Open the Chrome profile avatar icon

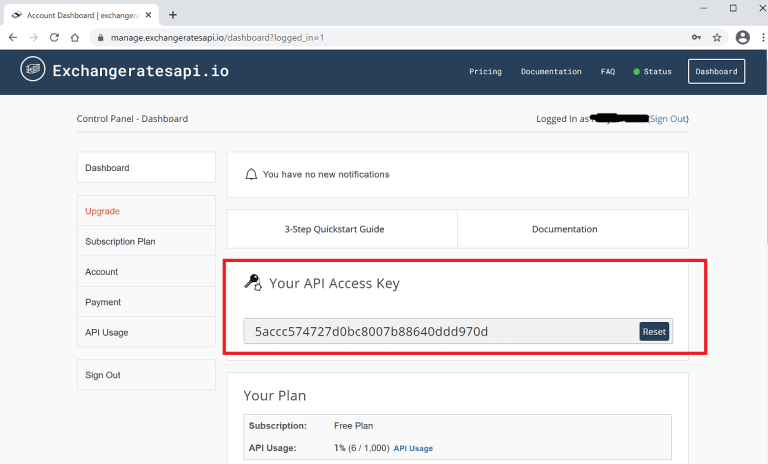[x=743, y=38]
